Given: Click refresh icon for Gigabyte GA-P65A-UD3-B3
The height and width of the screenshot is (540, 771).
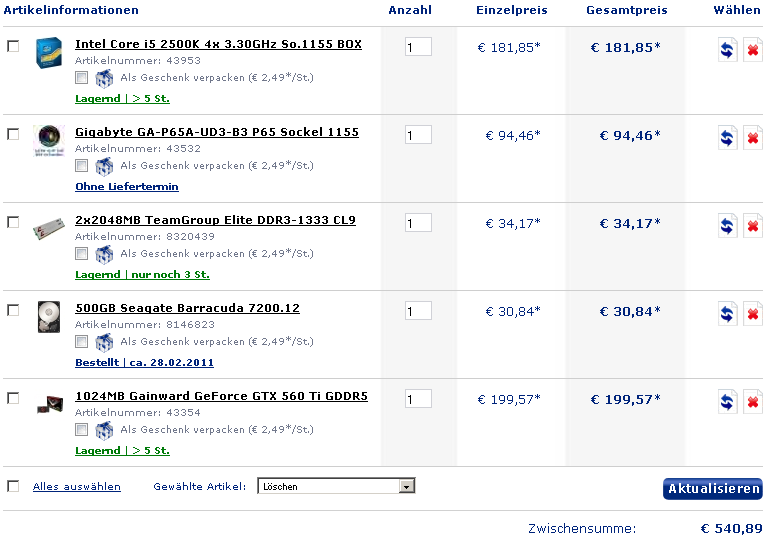Looking at the screenshot, I should tap(727, 138).
